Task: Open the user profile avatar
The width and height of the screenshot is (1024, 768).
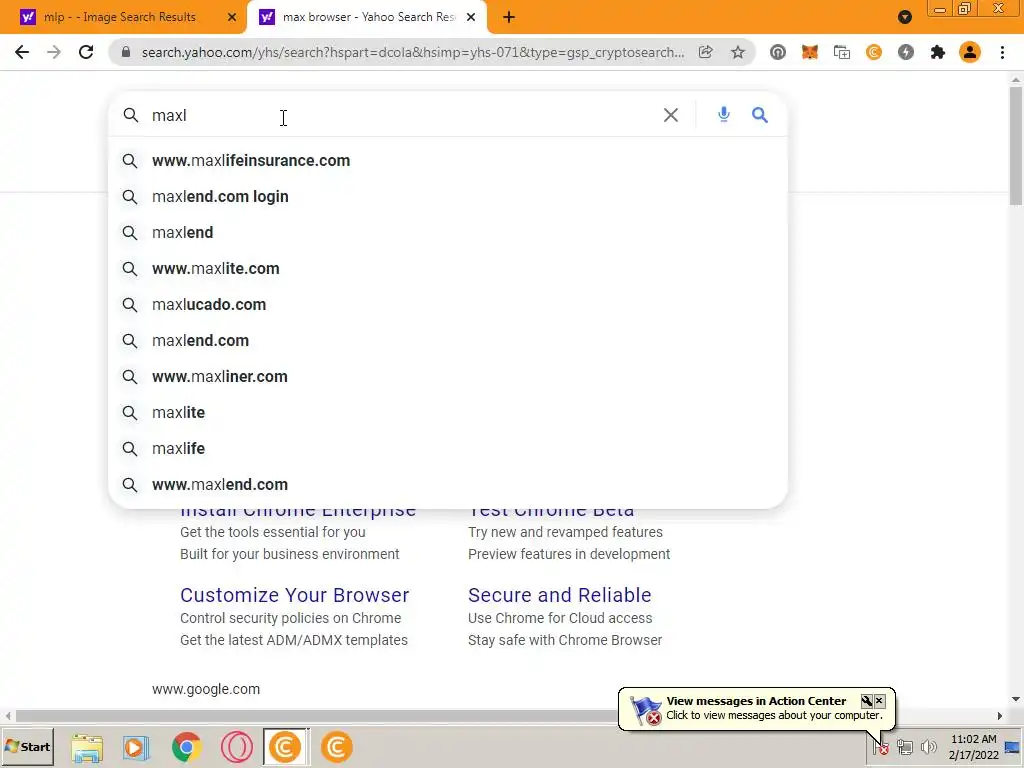Action: point(970,52)
